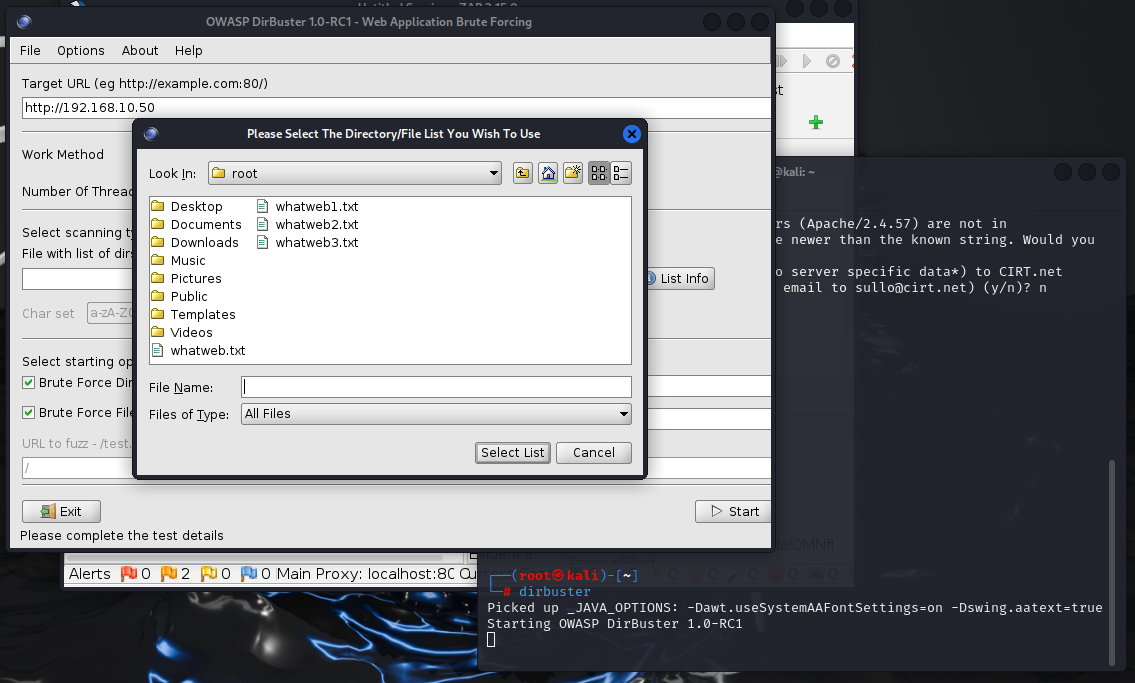The image size is (1135, 683).
Task: Jump to Home folder in file dialog
Action: 548,173
